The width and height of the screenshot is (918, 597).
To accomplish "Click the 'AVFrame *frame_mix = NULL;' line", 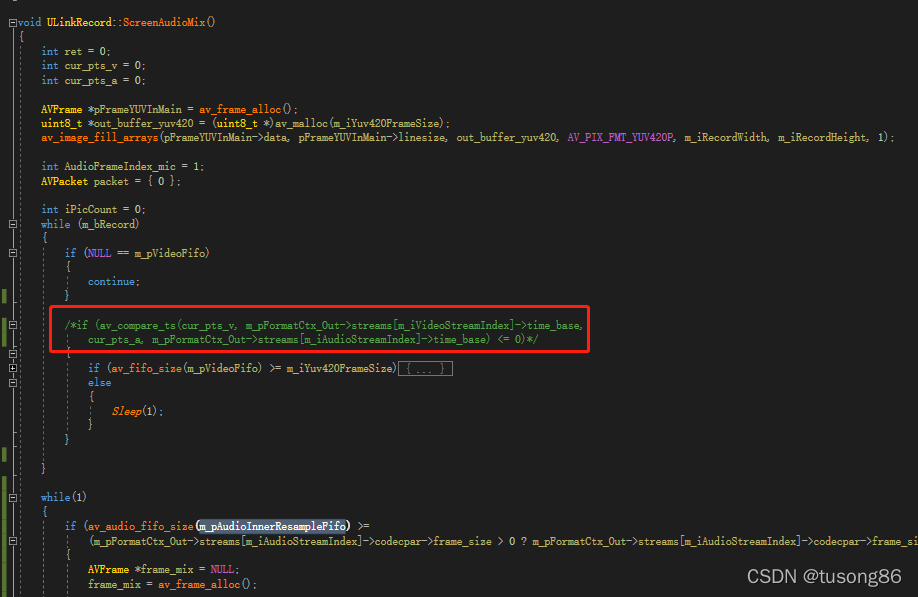I will click(164, 569).
